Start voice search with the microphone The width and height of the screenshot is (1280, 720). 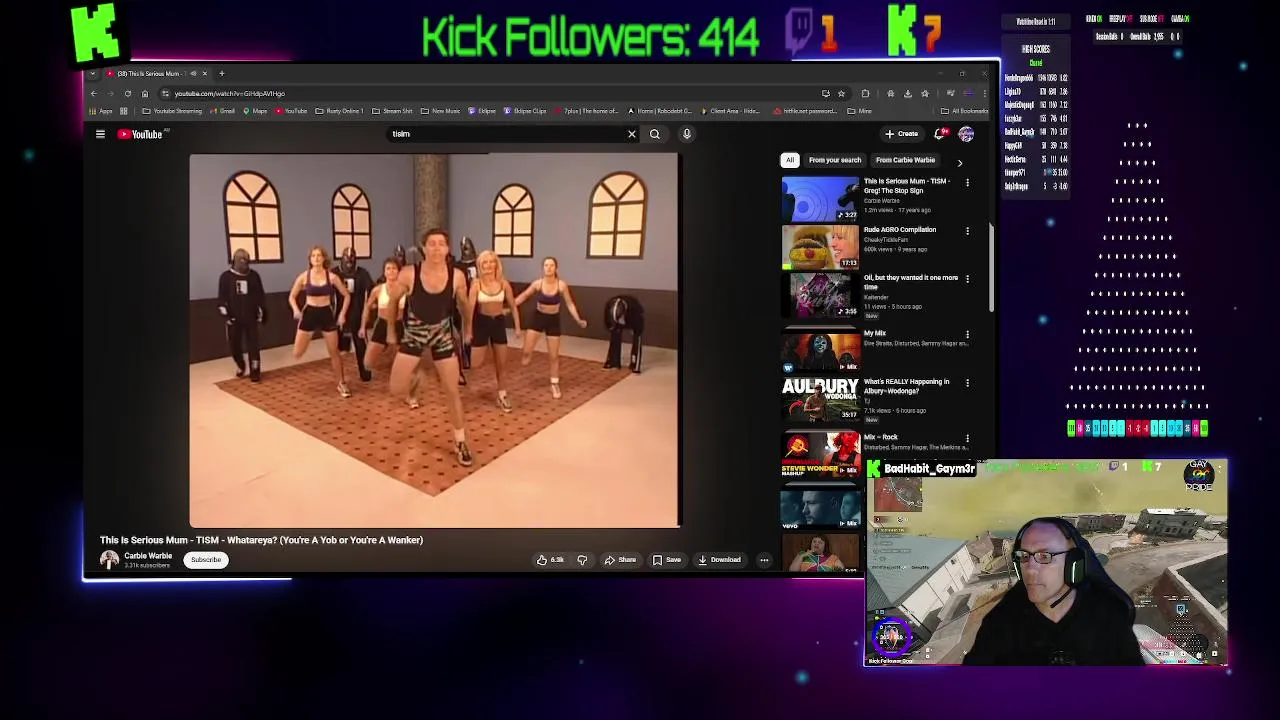point(687,134)
